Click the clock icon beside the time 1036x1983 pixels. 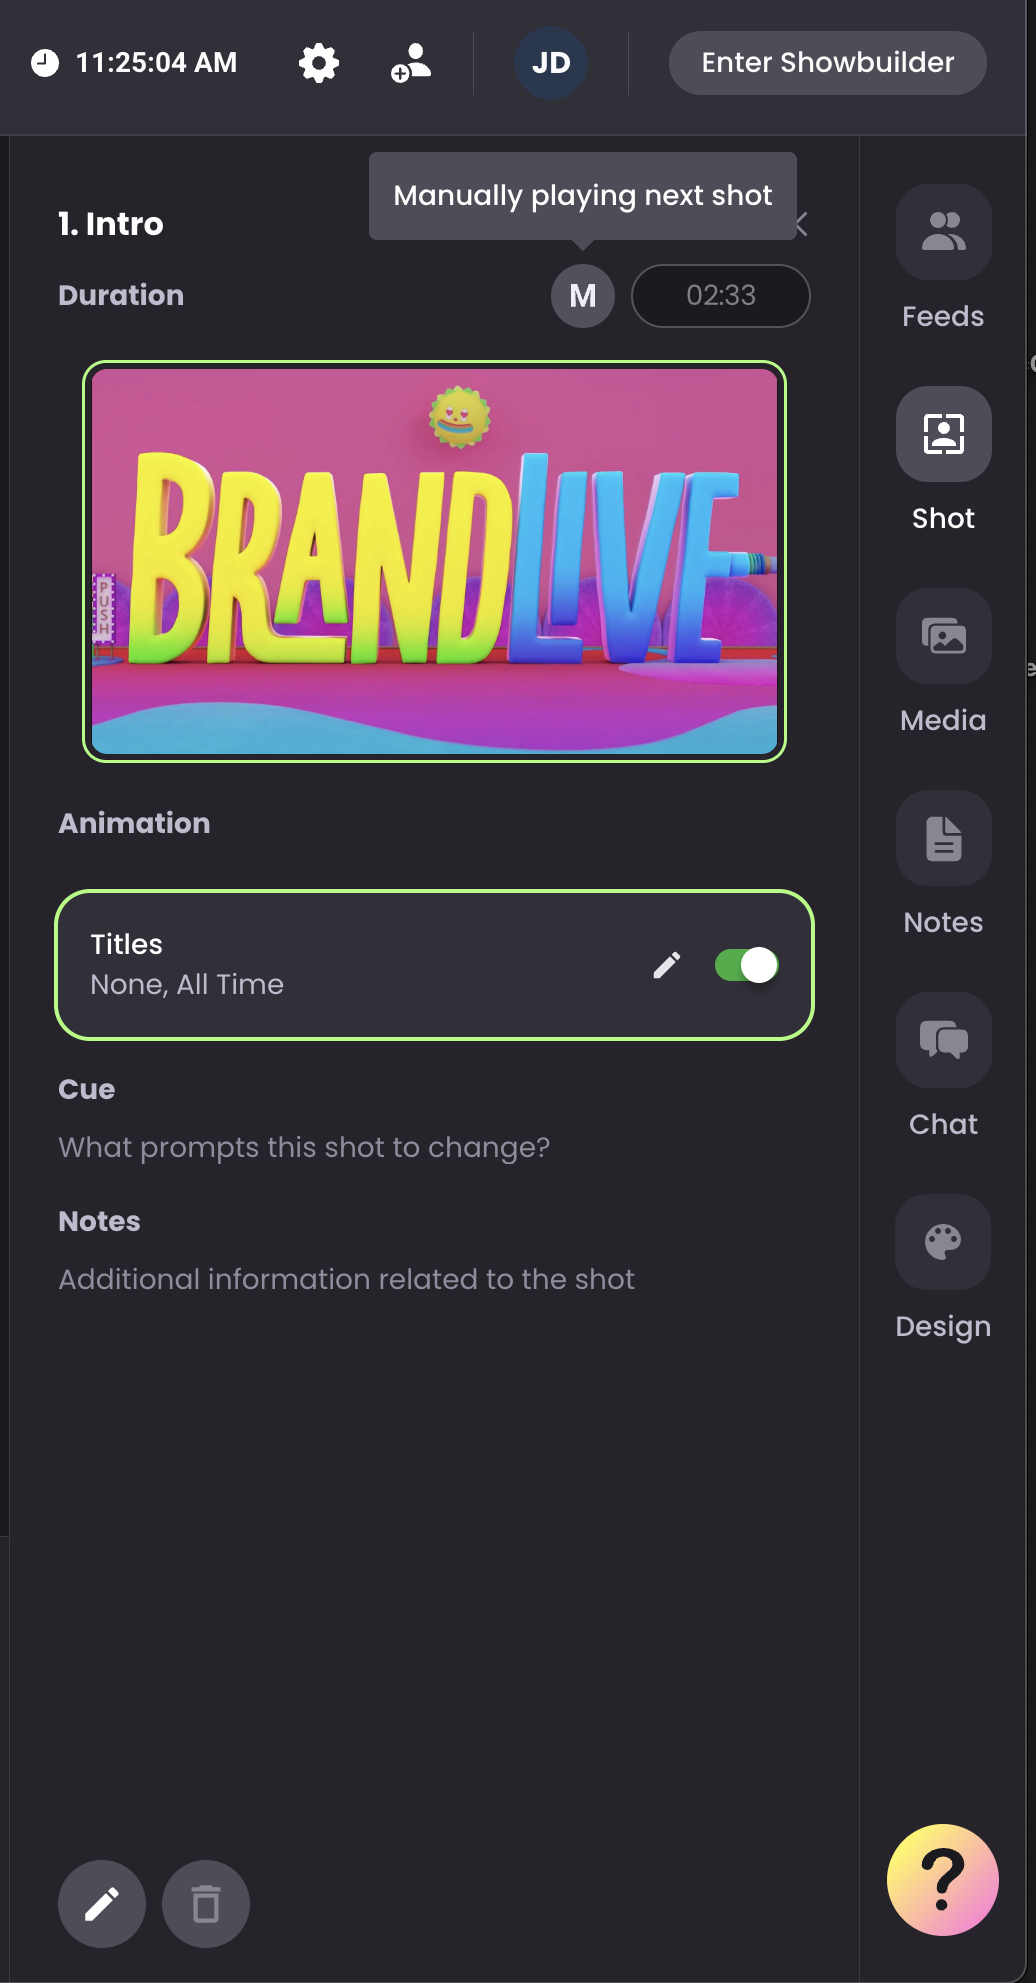[x=45, y=63]
